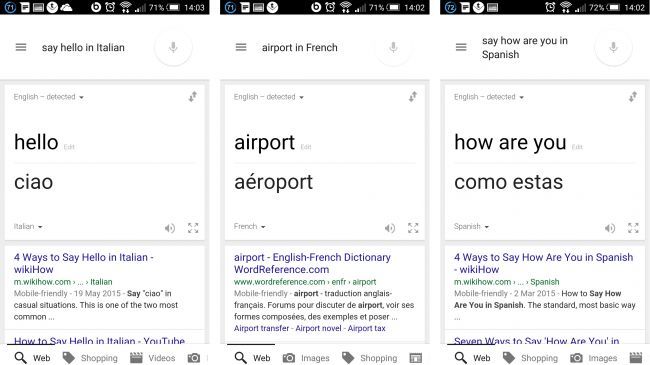Tap microphone beside 'say how are you in Spanish'
The width and height of the screenshot is (650, 365).
tap(614, 47)
